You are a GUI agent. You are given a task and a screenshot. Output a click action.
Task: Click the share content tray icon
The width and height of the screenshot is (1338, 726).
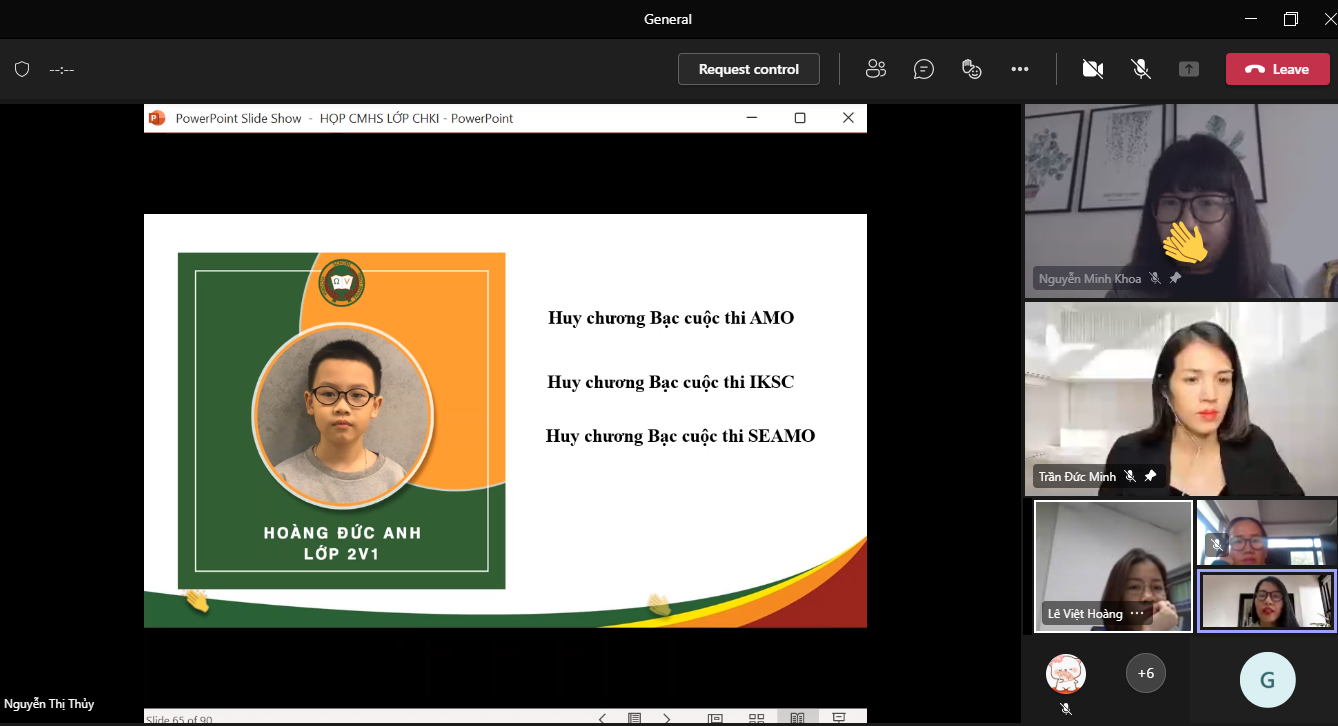point(1188,69)
